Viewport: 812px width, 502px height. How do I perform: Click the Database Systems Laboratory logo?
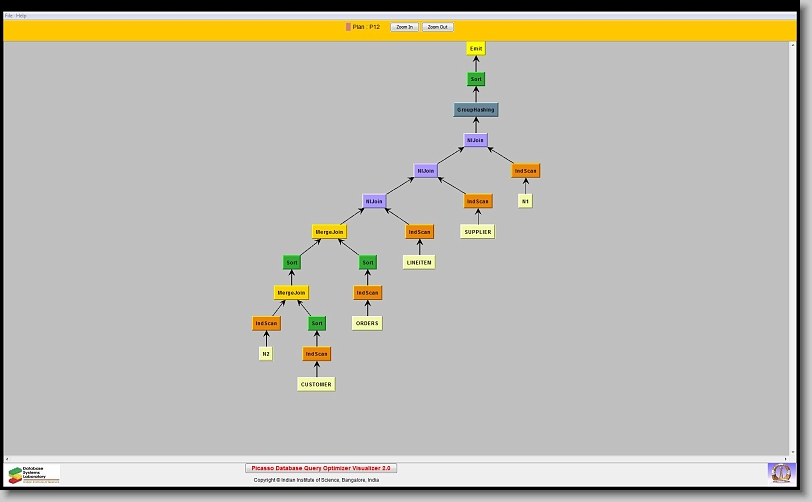tap(34, 474)
